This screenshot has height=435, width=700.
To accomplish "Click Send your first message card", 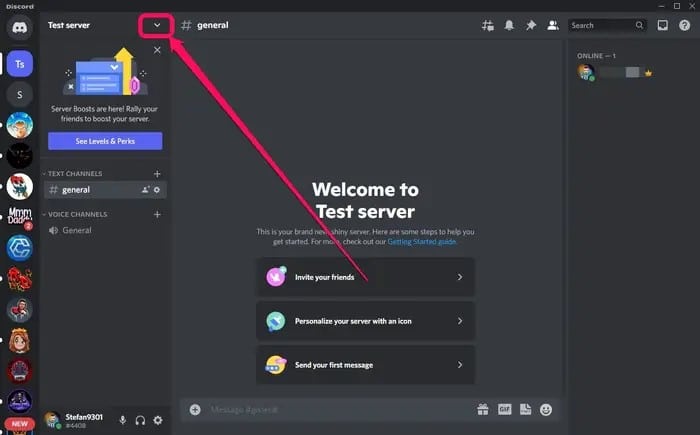I will point(365,365).
